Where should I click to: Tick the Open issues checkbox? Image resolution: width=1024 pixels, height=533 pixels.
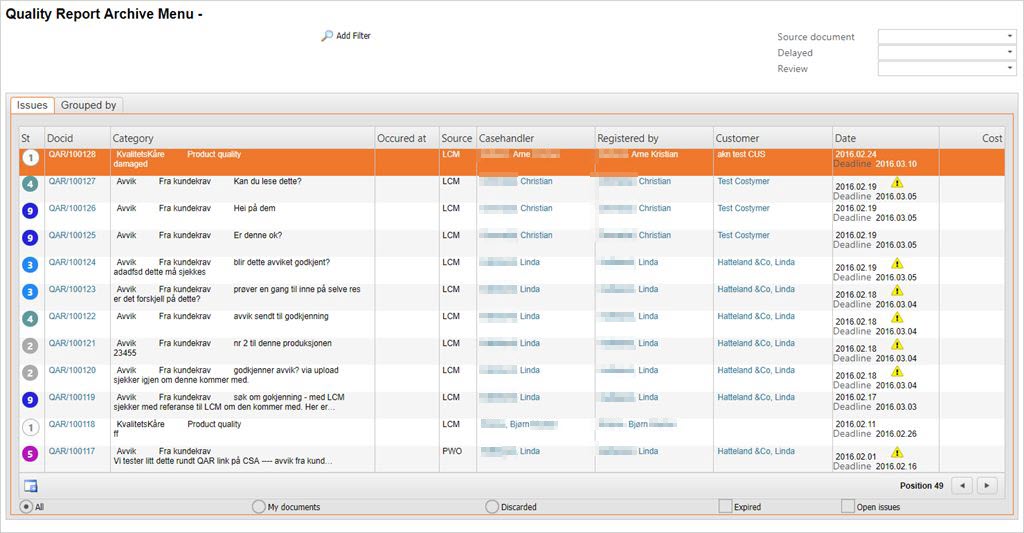click(848, 507)
